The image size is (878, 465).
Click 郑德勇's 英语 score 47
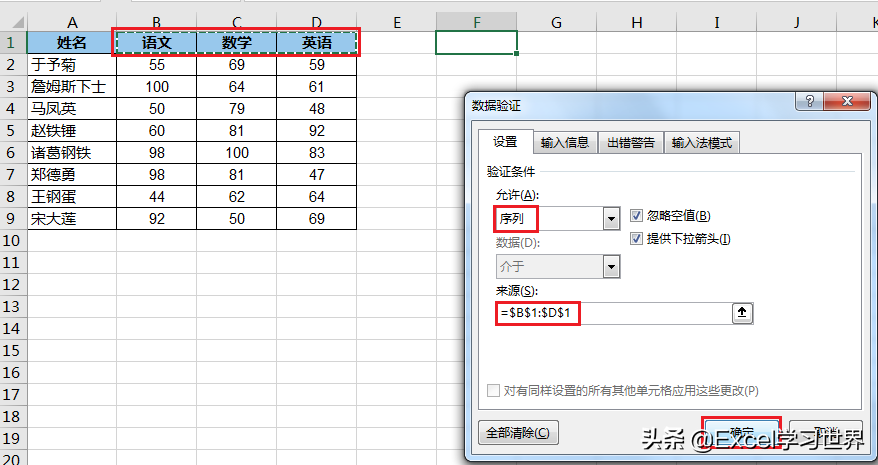tap(316, 175)
